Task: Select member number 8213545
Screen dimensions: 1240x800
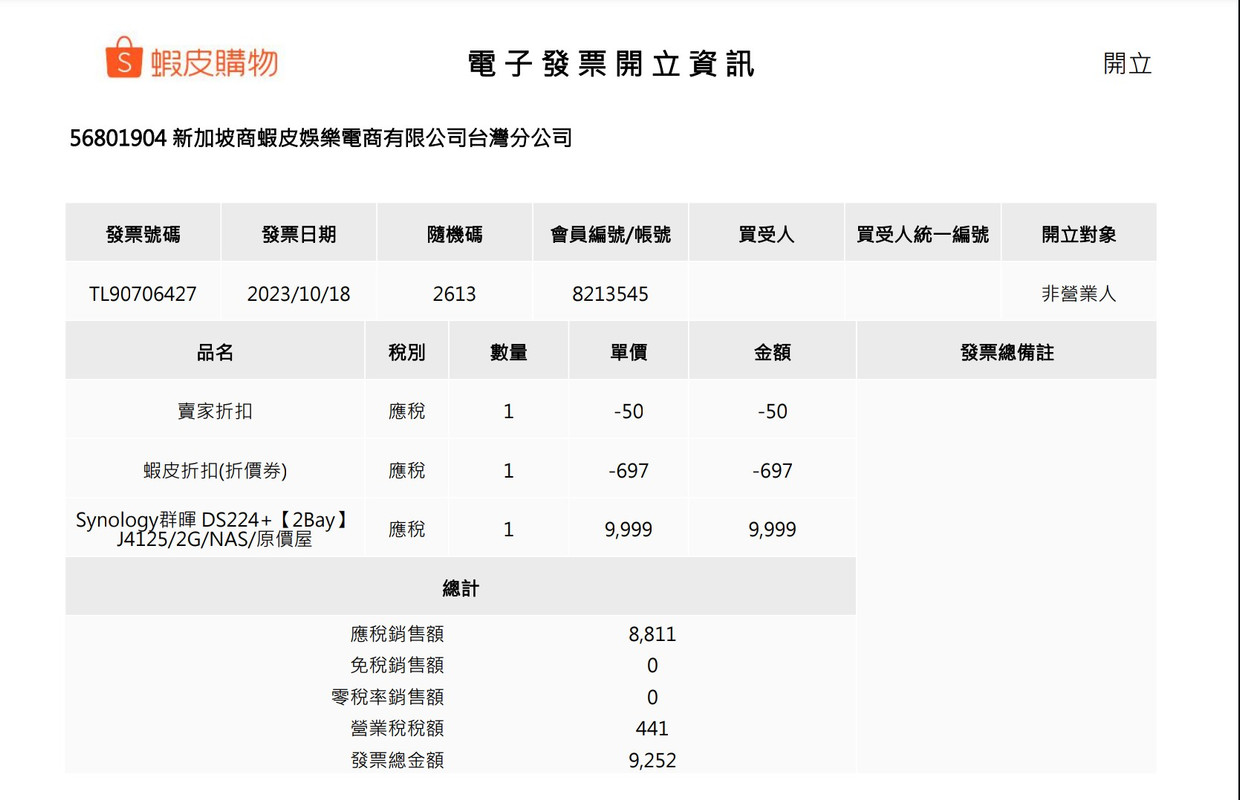Action: [x=611, y=294]
